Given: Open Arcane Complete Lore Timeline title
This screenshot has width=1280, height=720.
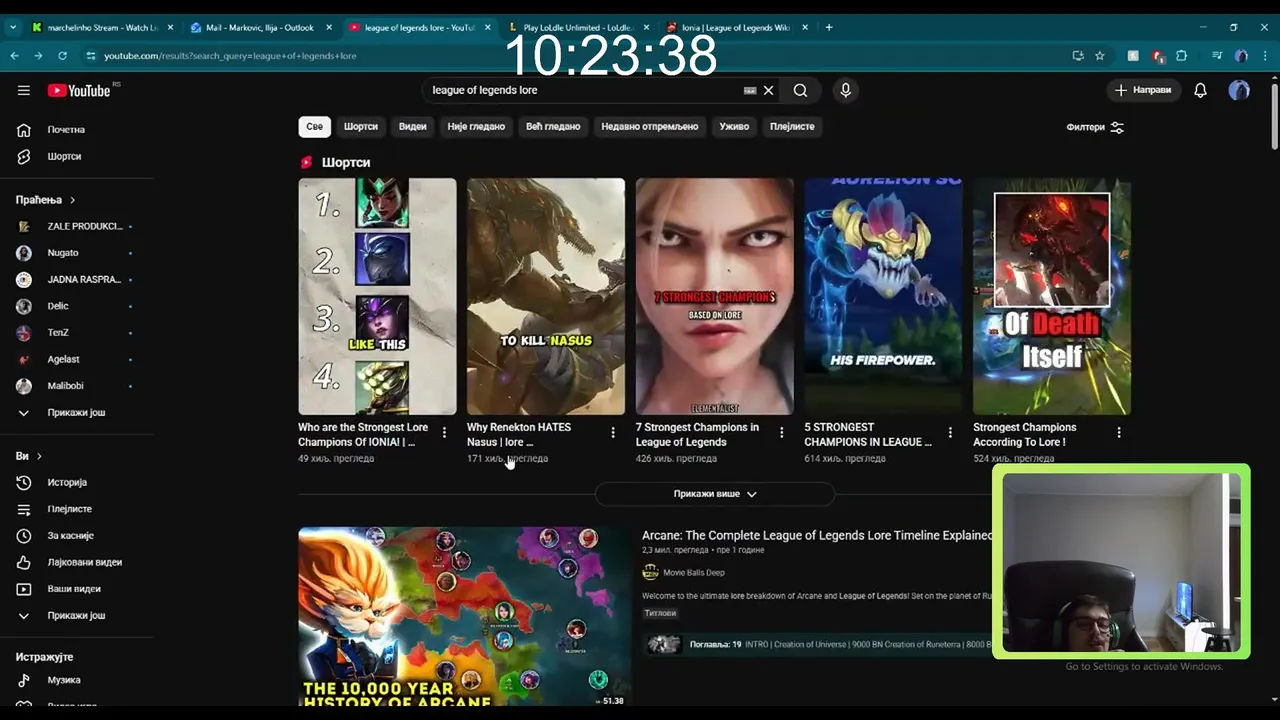Looking at the screenshot, I should [817, 536].
